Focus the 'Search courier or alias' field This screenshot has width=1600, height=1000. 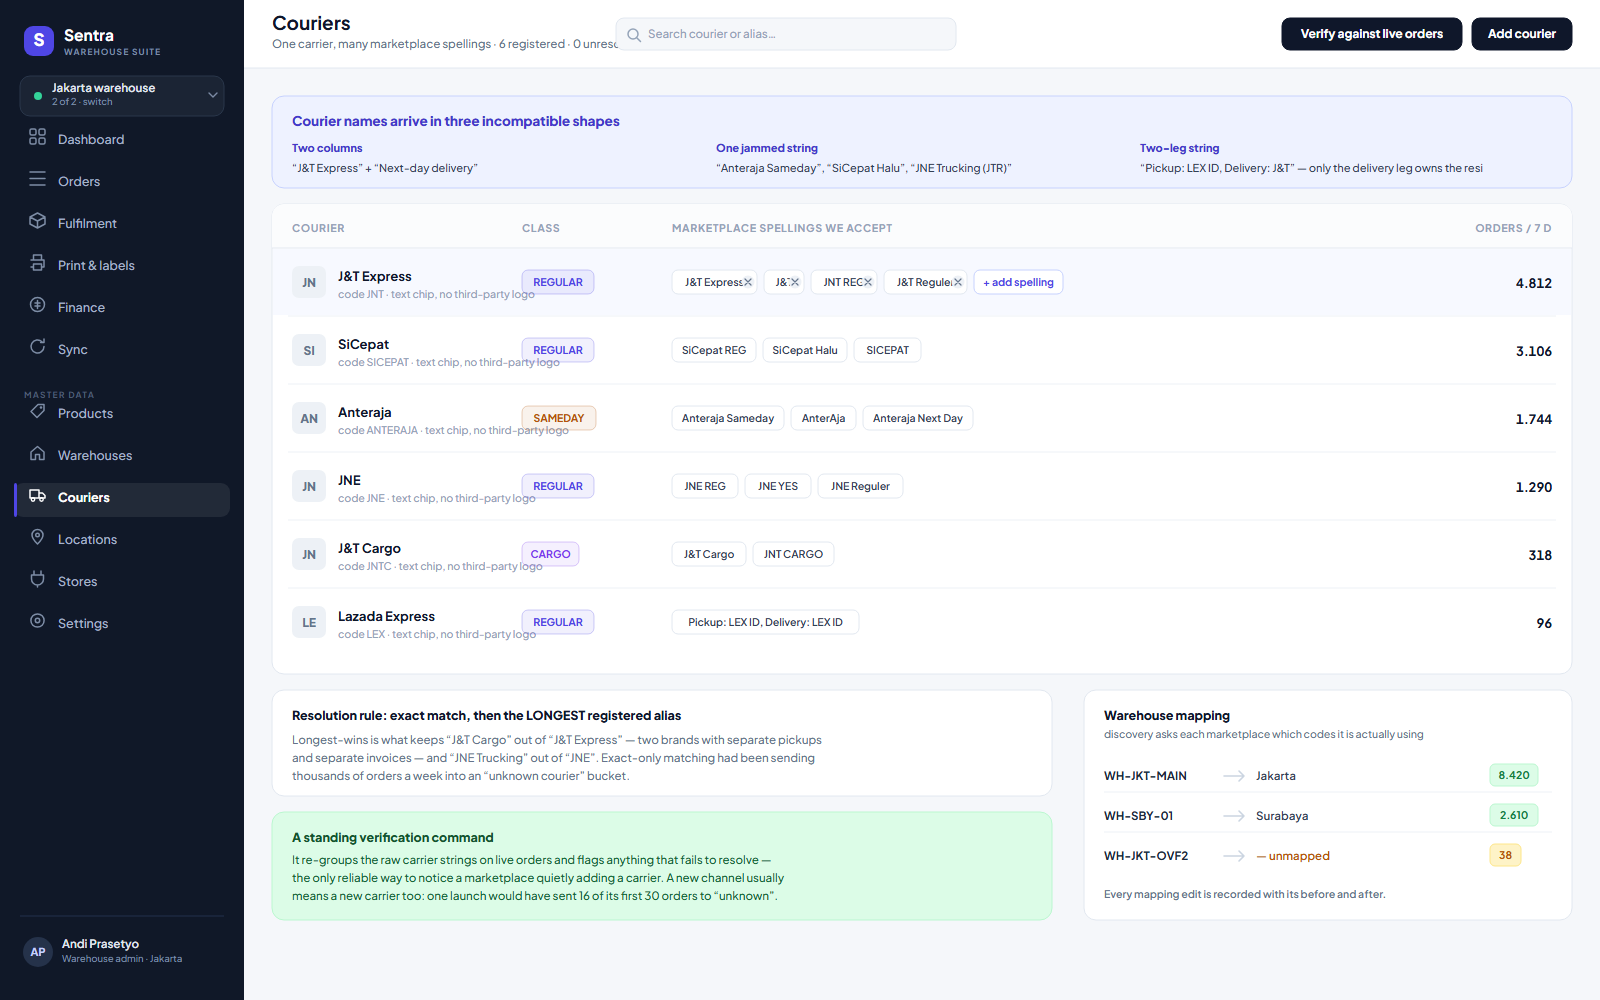point(786,34)
